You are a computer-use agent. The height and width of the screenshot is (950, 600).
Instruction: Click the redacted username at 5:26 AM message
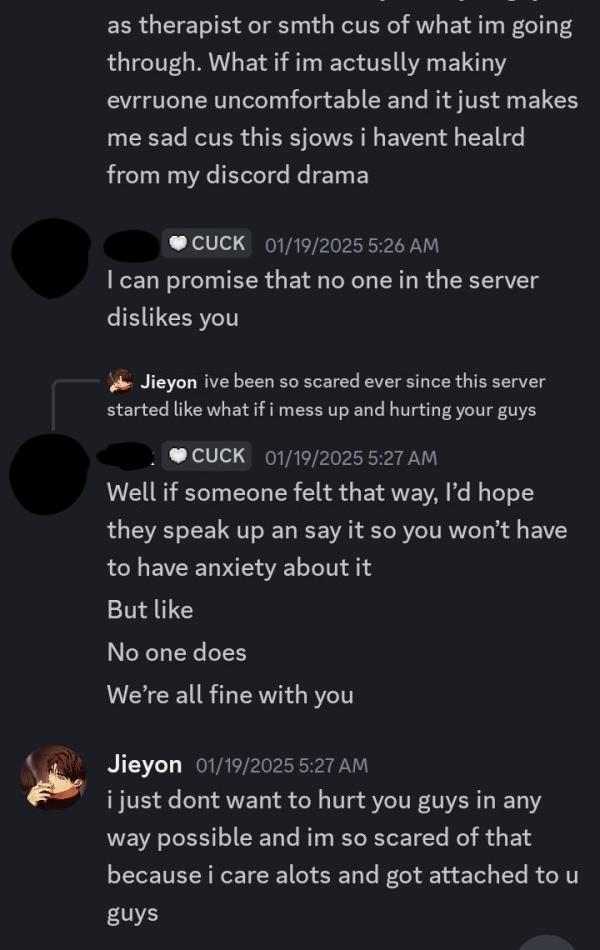pyautogui.click(x=132, y=245)
